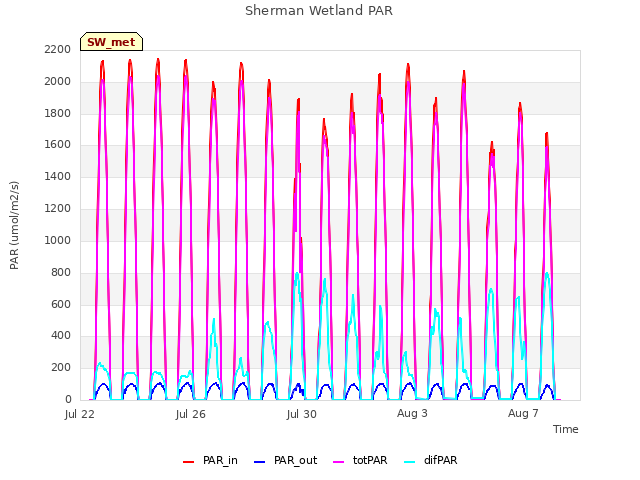Toggle the PAR_out legend entry

point(285,460)
